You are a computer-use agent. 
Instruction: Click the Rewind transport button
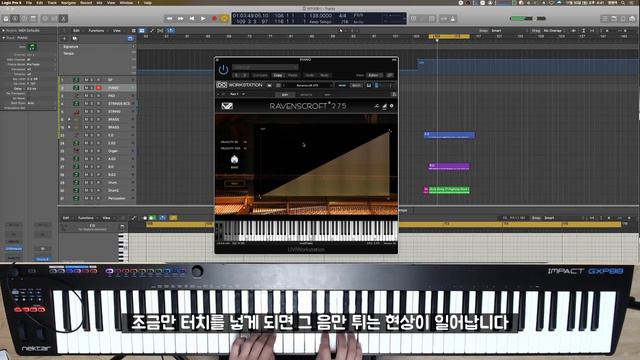[169, 18]
